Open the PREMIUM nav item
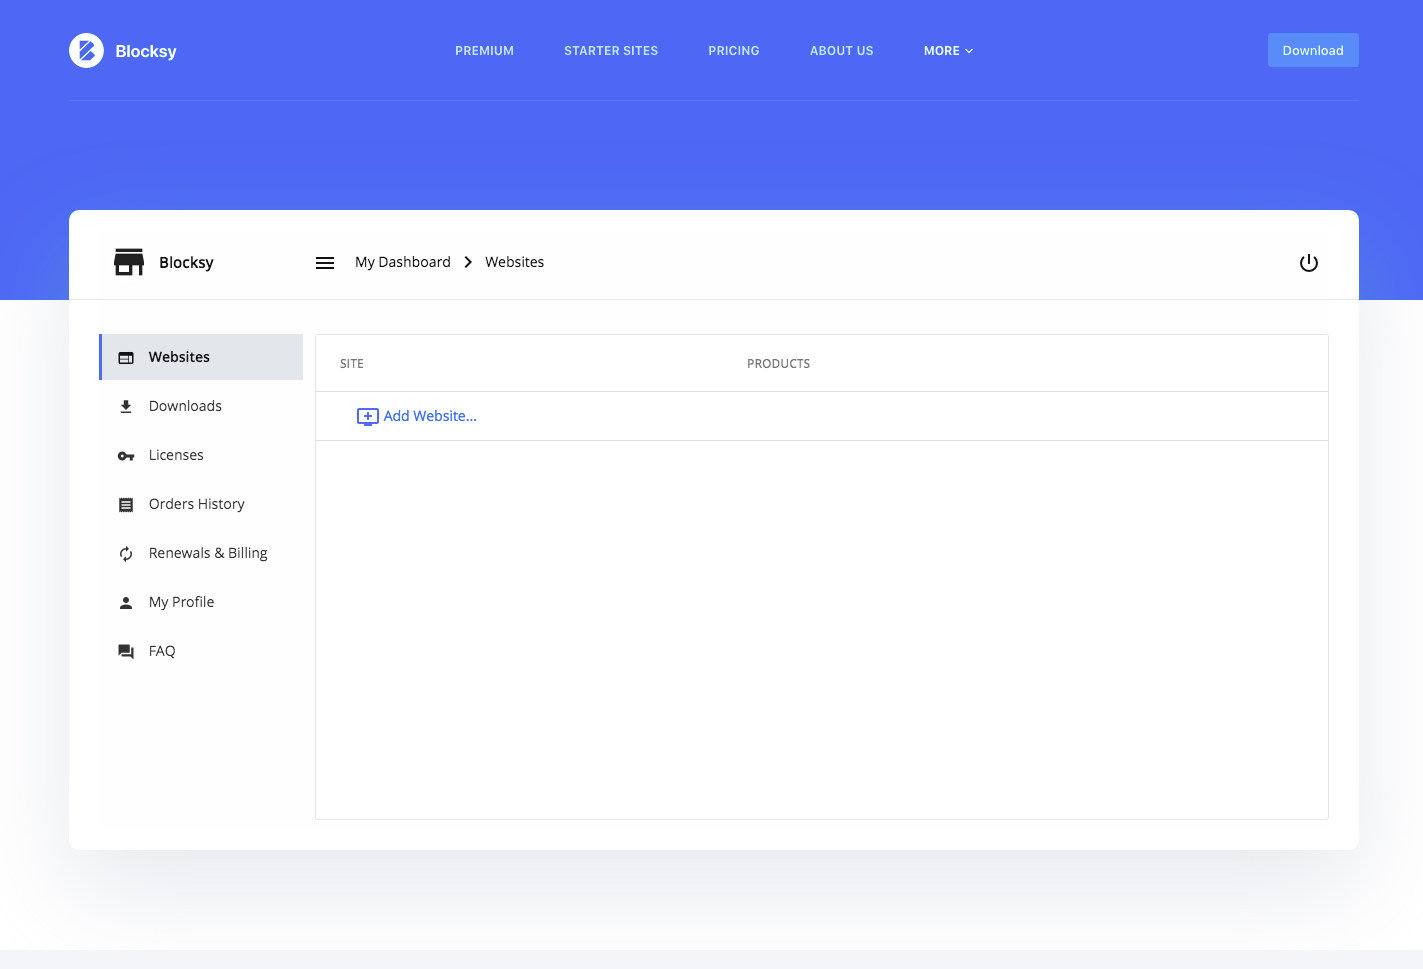Image resolution: width=1423 pixels, height=969 pixels. (x=484, y=51)
